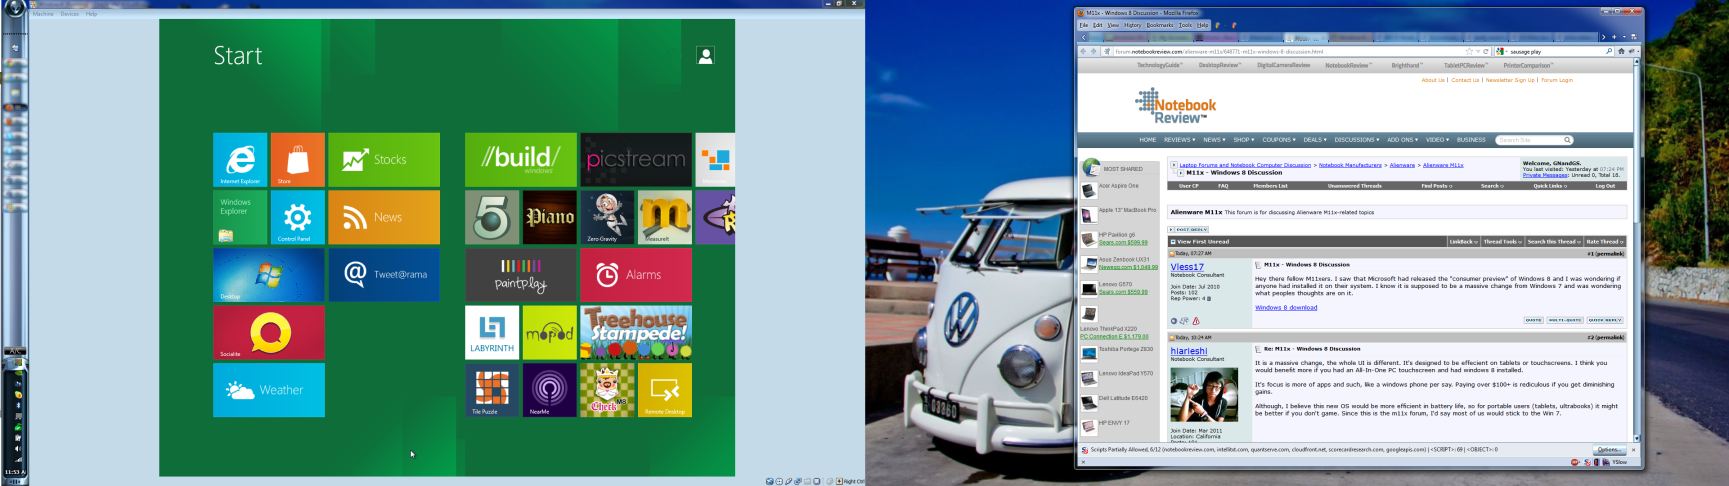
Task: Launch the mopod tile
Action: [550, 333]
